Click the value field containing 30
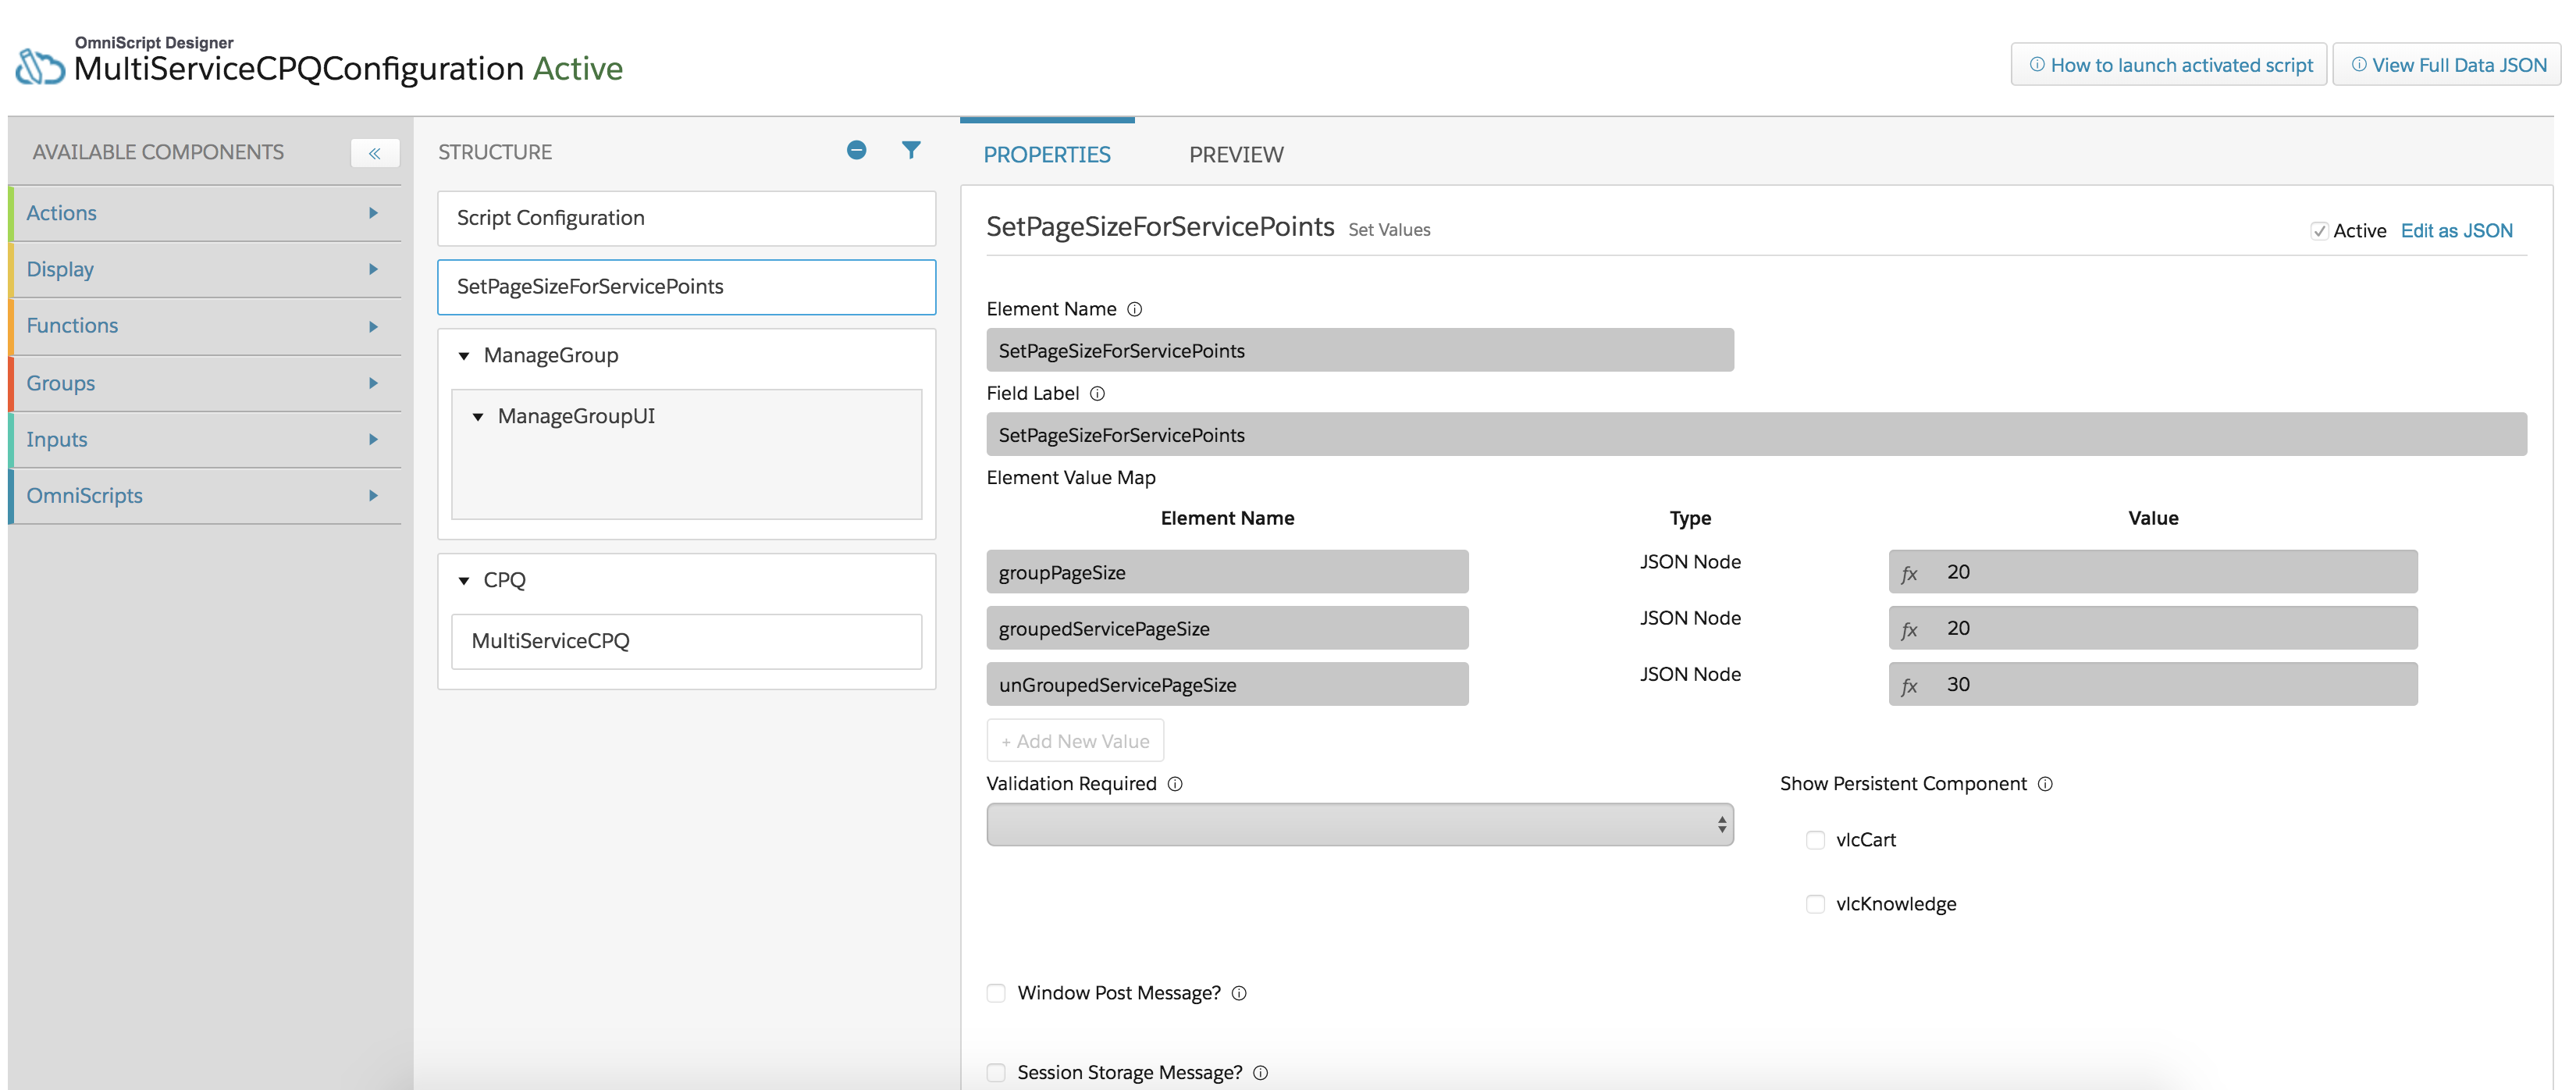2576x1090 pixels. click(x=2153, y=685)
